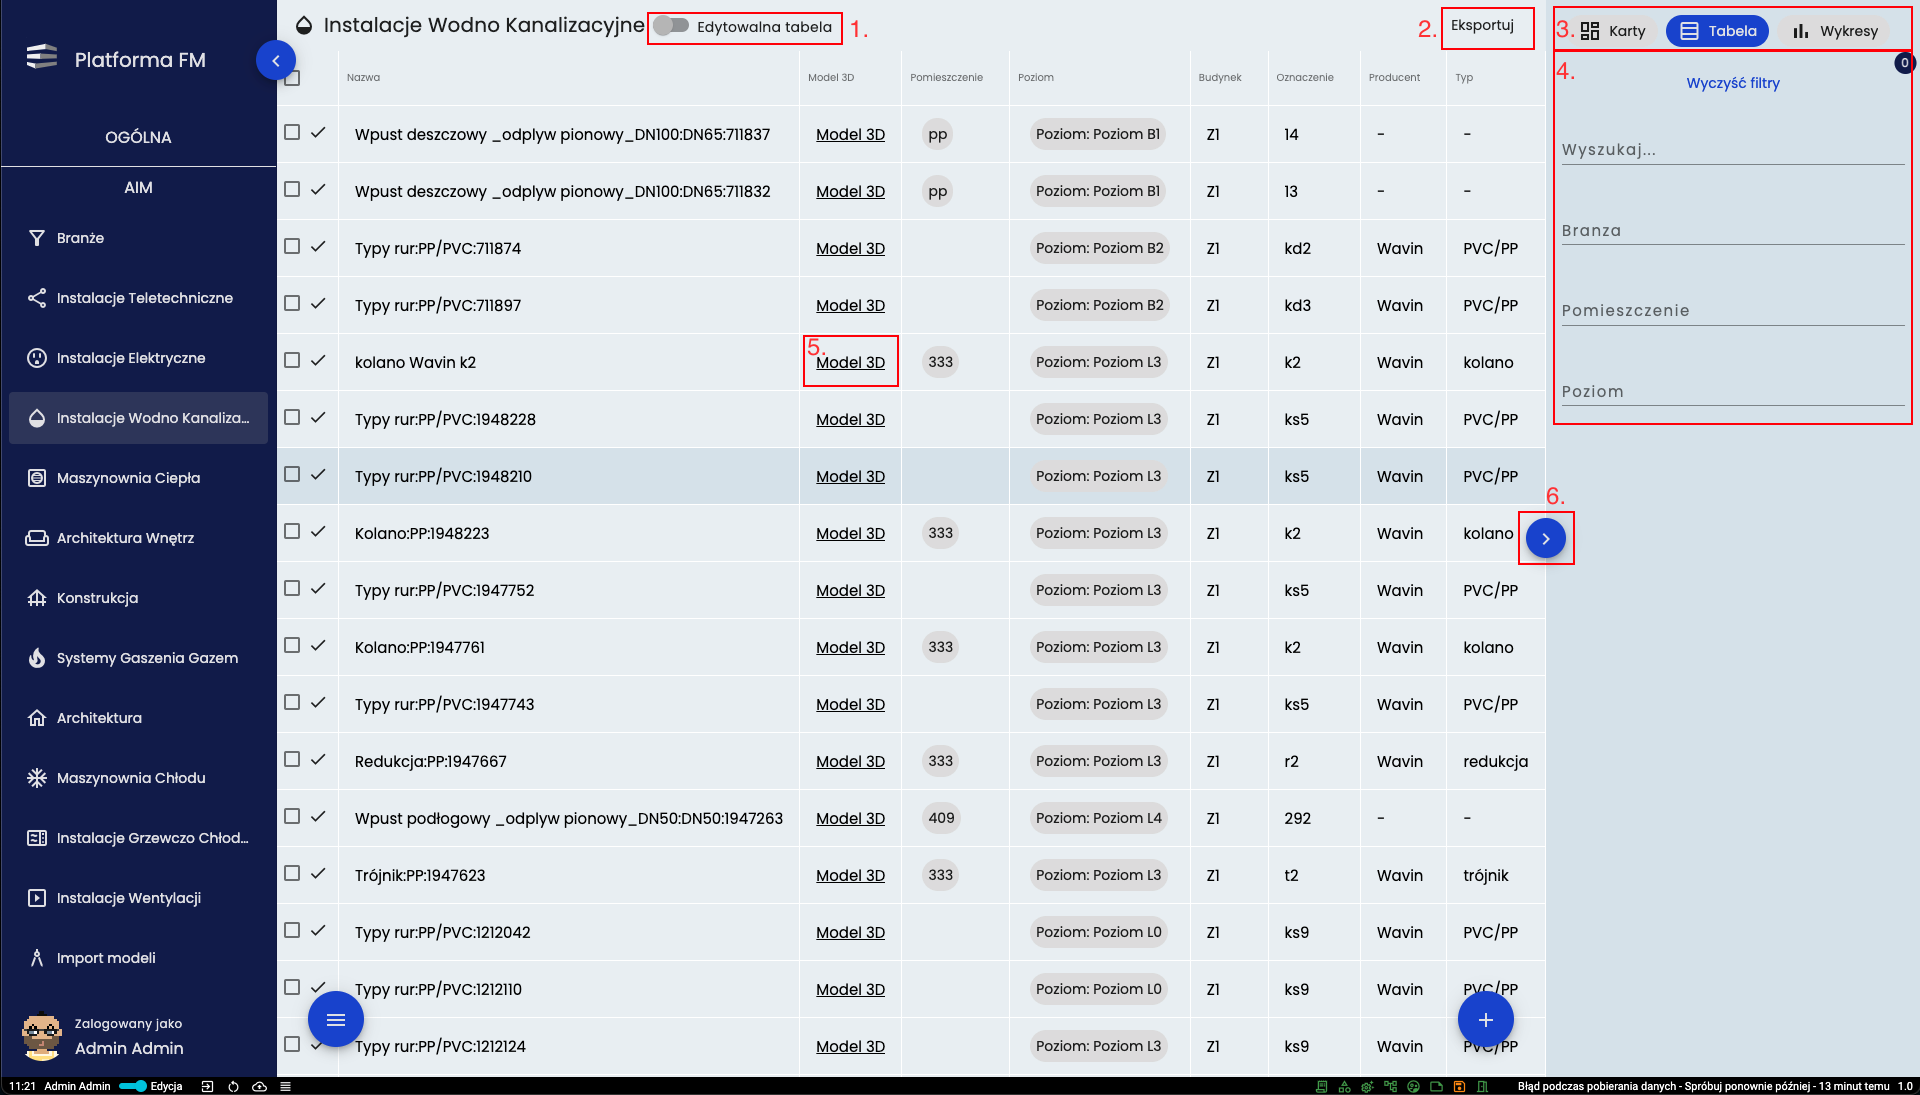Click the cloud upload icon in status bar
Image resolution: width=1920 pixels, height=1095 pixels.
pyautogui.click(x=259, y=1086)
